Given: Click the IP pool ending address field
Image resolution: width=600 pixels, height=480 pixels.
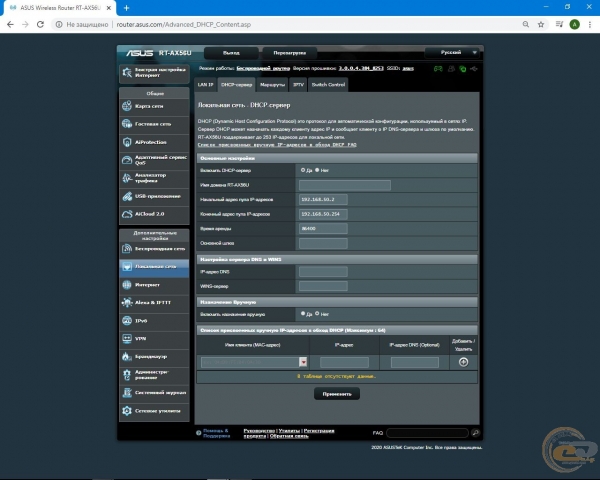Looking at the screenshot, I should [323, 214].
